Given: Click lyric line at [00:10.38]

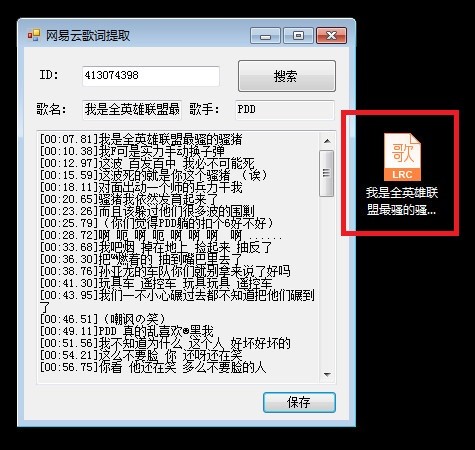Looking at the screenshot, I should click(x=132, y=151).
